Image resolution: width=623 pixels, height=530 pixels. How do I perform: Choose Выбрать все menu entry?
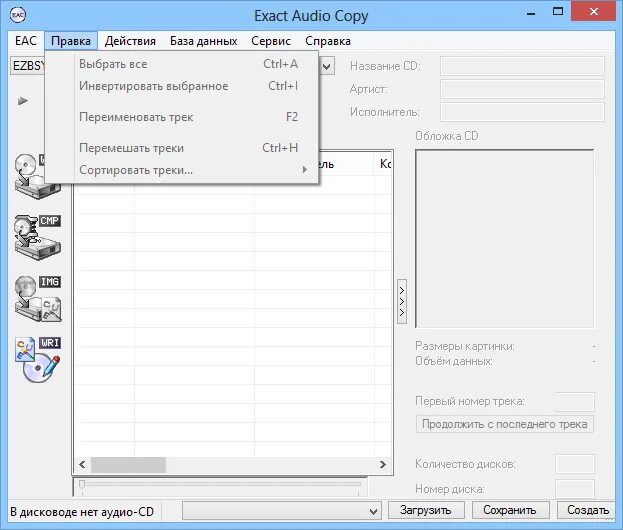[x=182, y=64]
